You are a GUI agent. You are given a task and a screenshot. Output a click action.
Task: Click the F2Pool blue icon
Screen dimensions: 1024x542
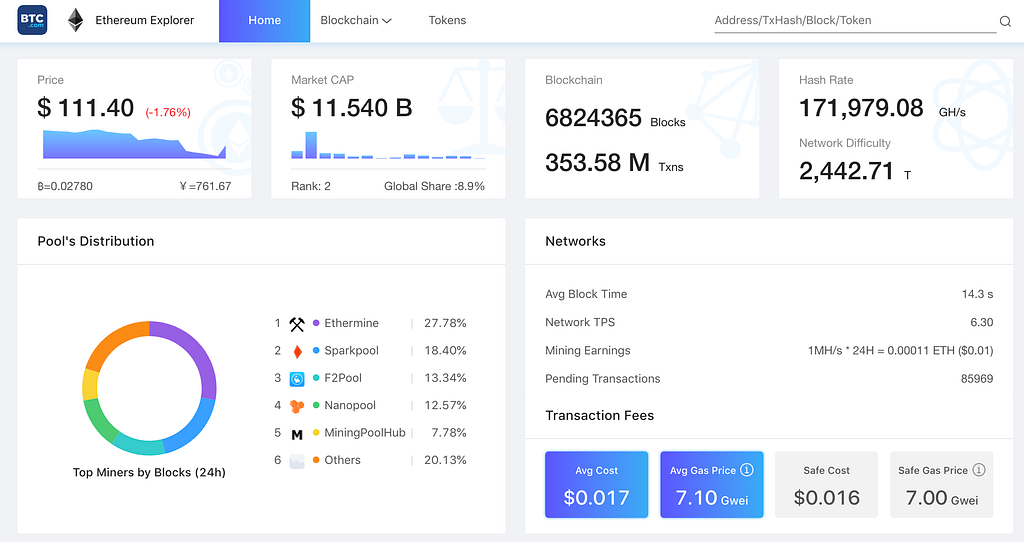pos(297,379)
